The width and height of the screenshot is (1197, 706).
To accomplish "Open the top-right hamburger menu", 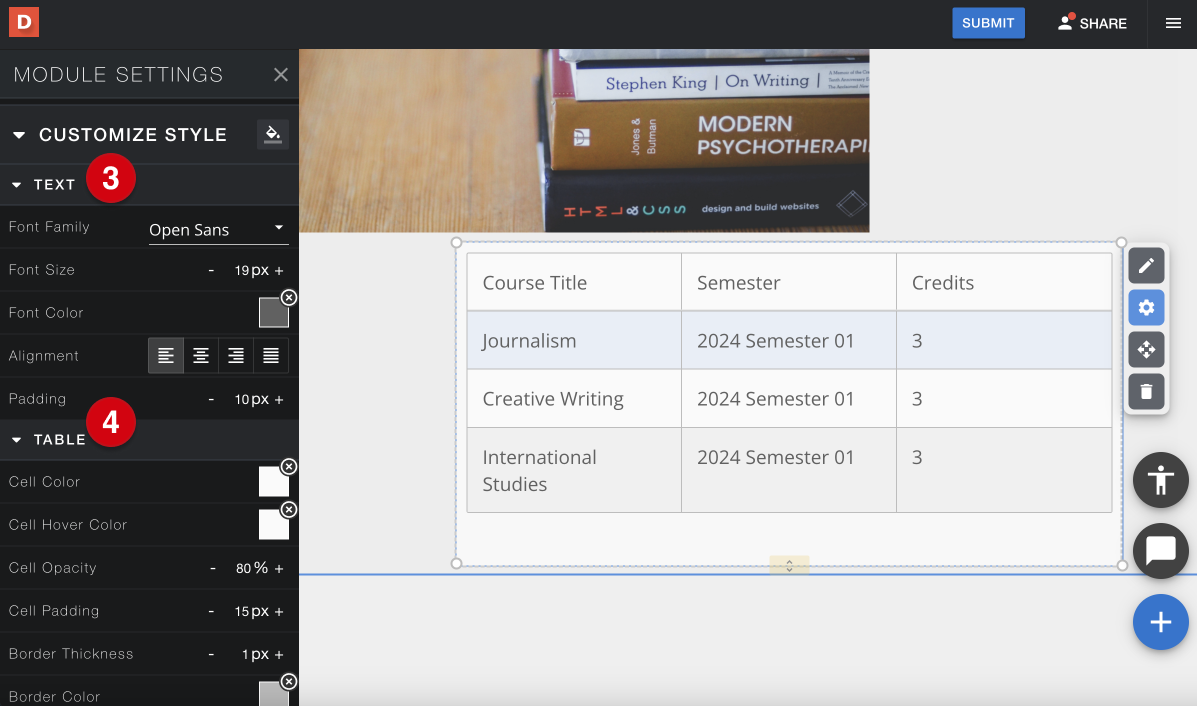I will pyautogui.click(x=1172, y=23).
